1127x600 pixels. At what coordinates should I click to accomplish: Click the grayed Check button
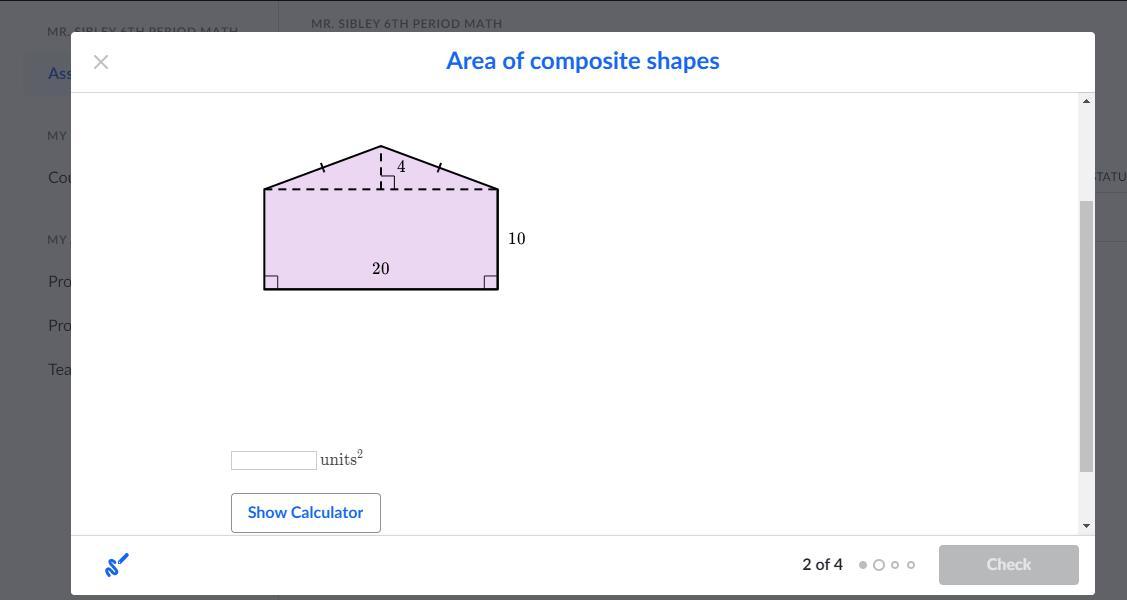point(1008,565)
